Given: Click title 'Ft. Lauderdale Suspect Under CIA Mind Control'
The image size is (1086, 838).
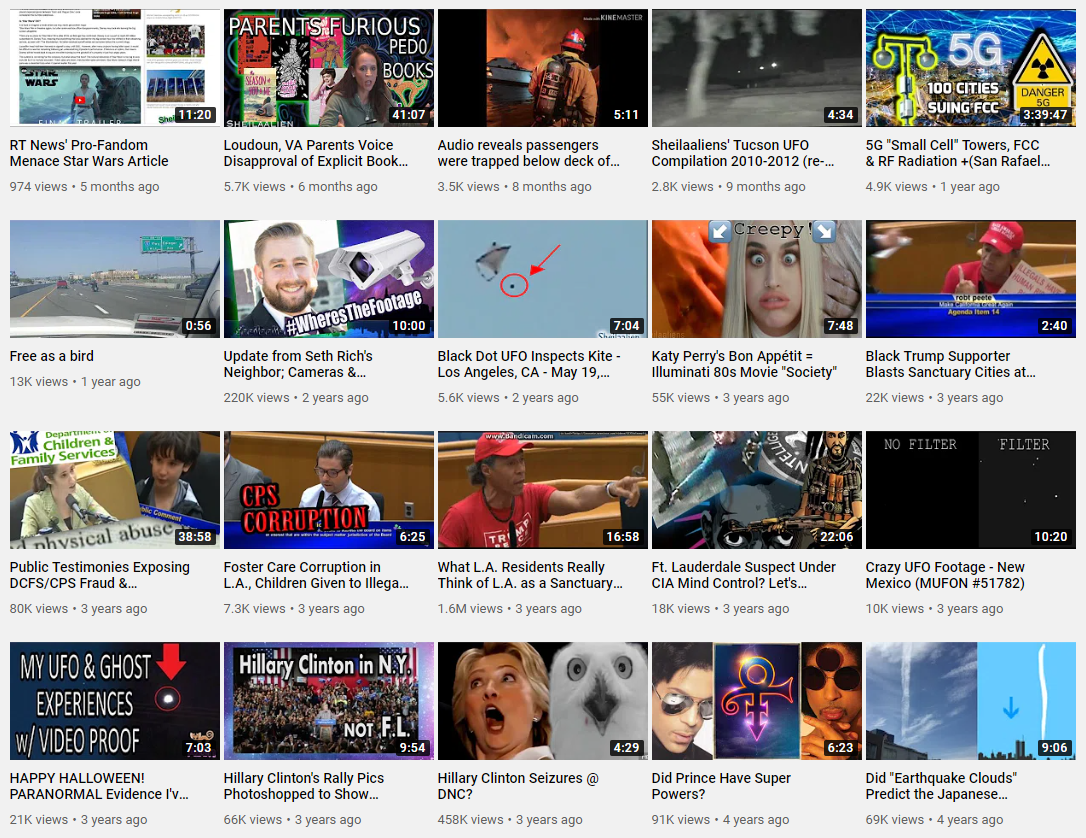Looking at the screenshot, I should pyautogui.click(x=744, y=575).
